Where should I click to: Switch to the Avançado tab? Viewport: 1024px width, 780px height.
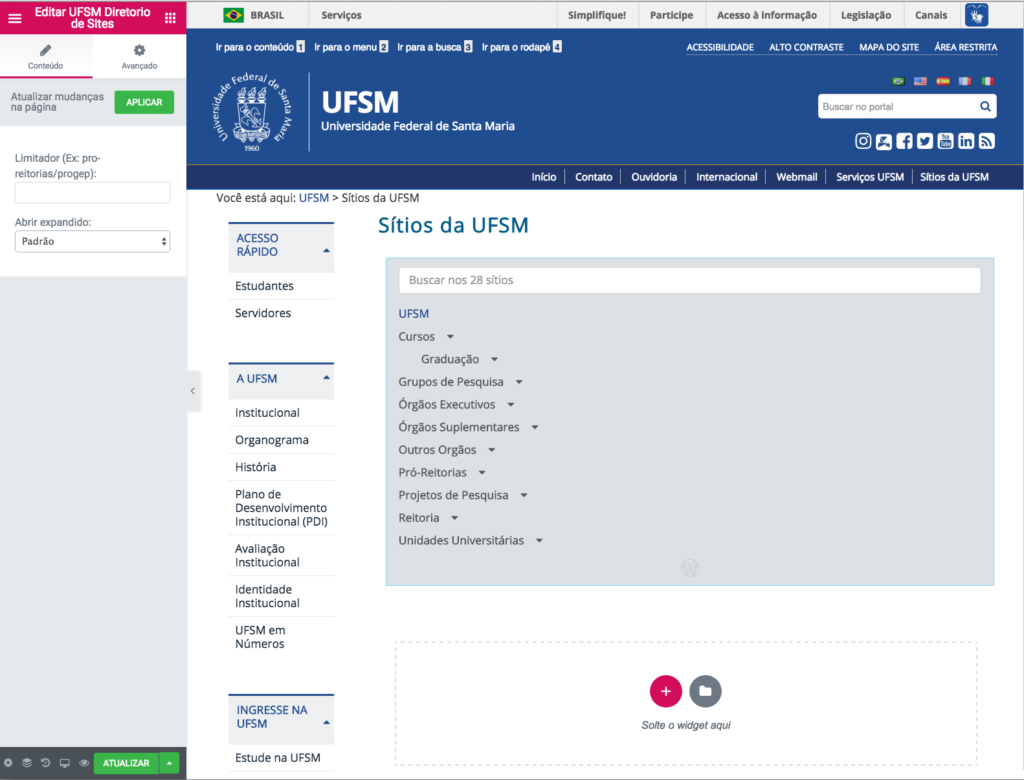139,57
